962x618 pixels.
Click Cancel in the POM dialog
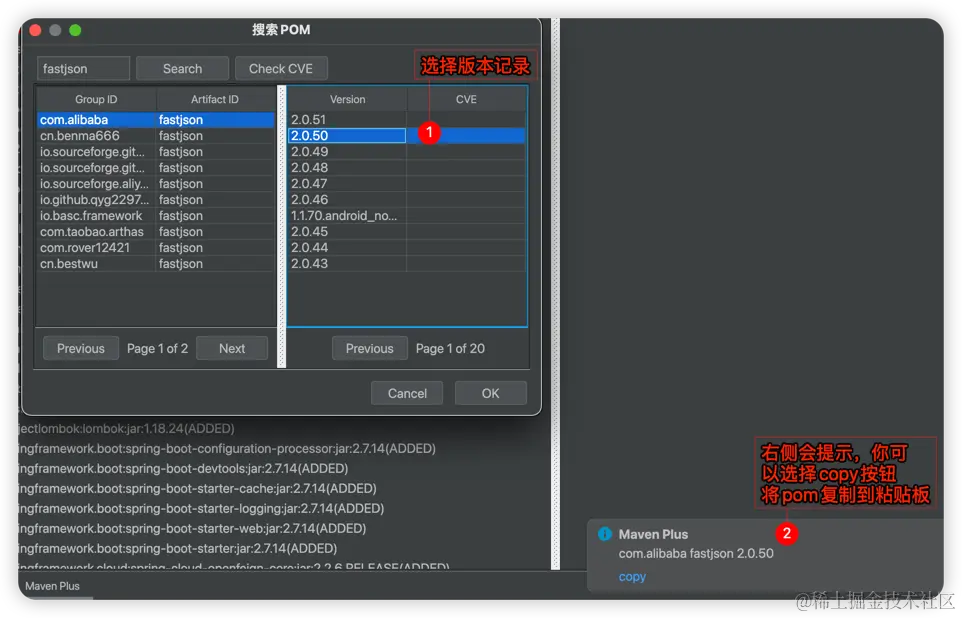pyautogui.click(x=407, y=393)
